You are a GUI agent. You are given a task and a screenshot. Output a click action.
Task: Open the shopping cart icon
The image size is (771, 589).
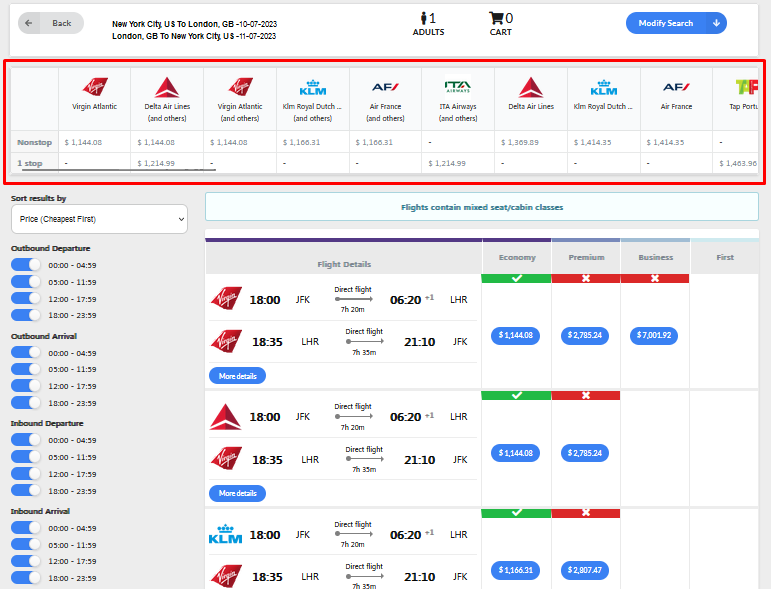[x=496, y=18]
